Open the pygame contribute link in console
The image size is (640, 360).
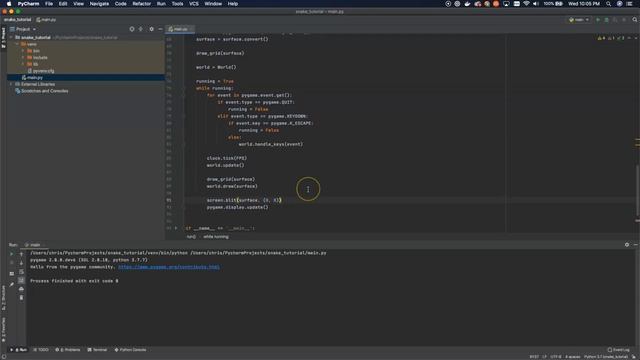point(169,267)
